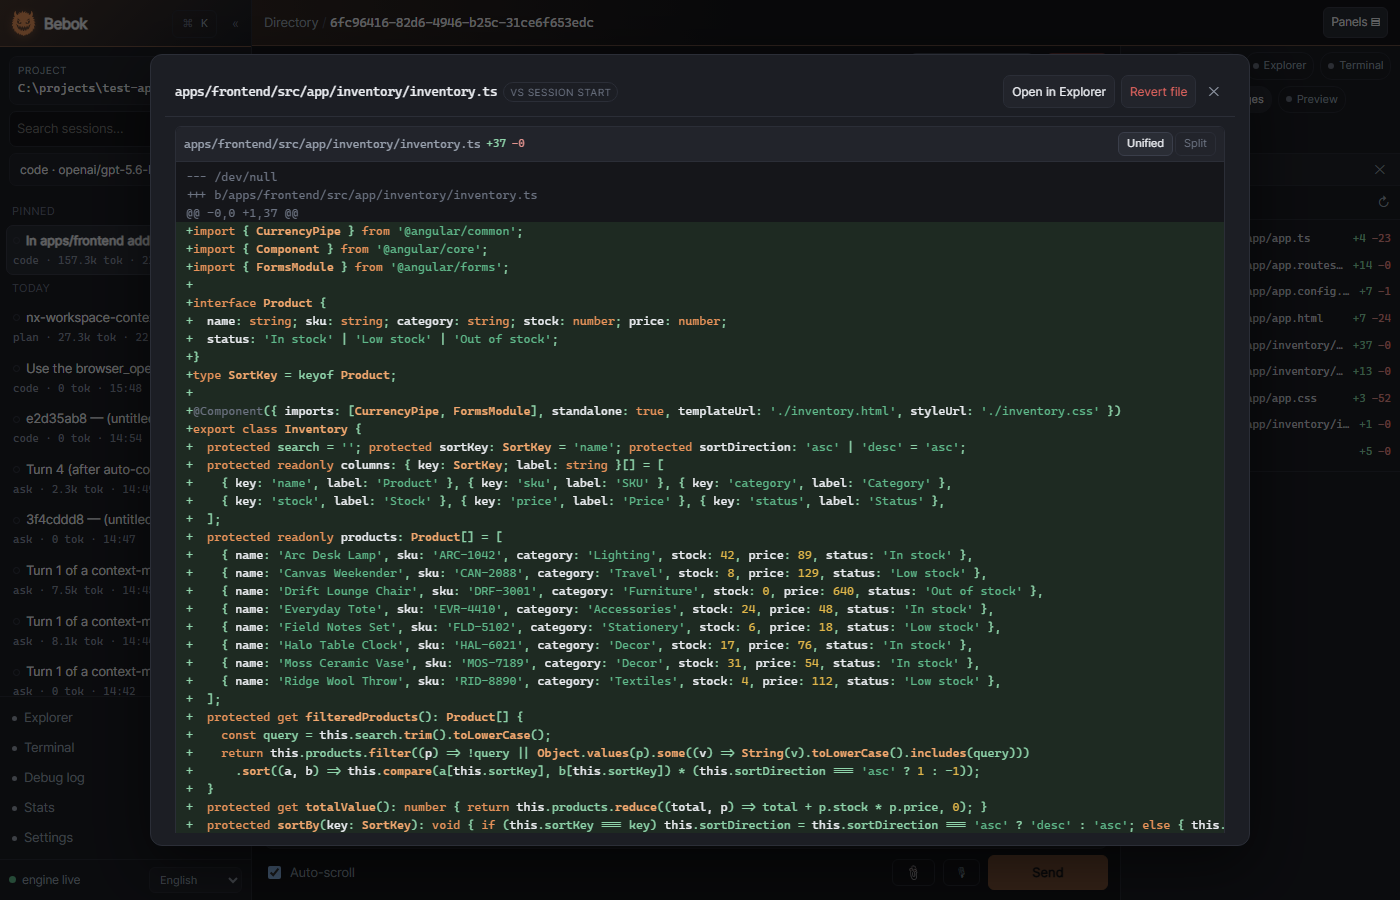
Task: Click the Search sessions input field
Action: click(80, 129)
